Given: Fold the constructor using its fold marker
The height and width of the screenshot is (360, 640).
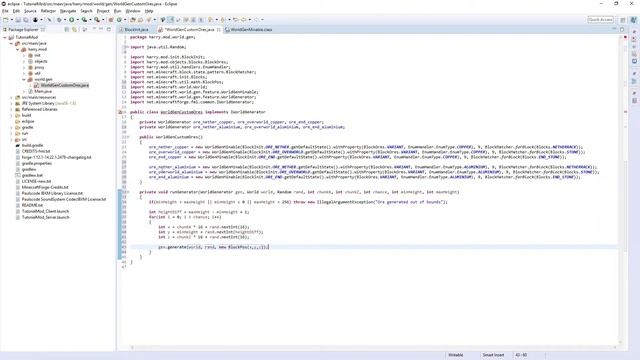Looking at the screenshot, I should (x=127, y=137).
